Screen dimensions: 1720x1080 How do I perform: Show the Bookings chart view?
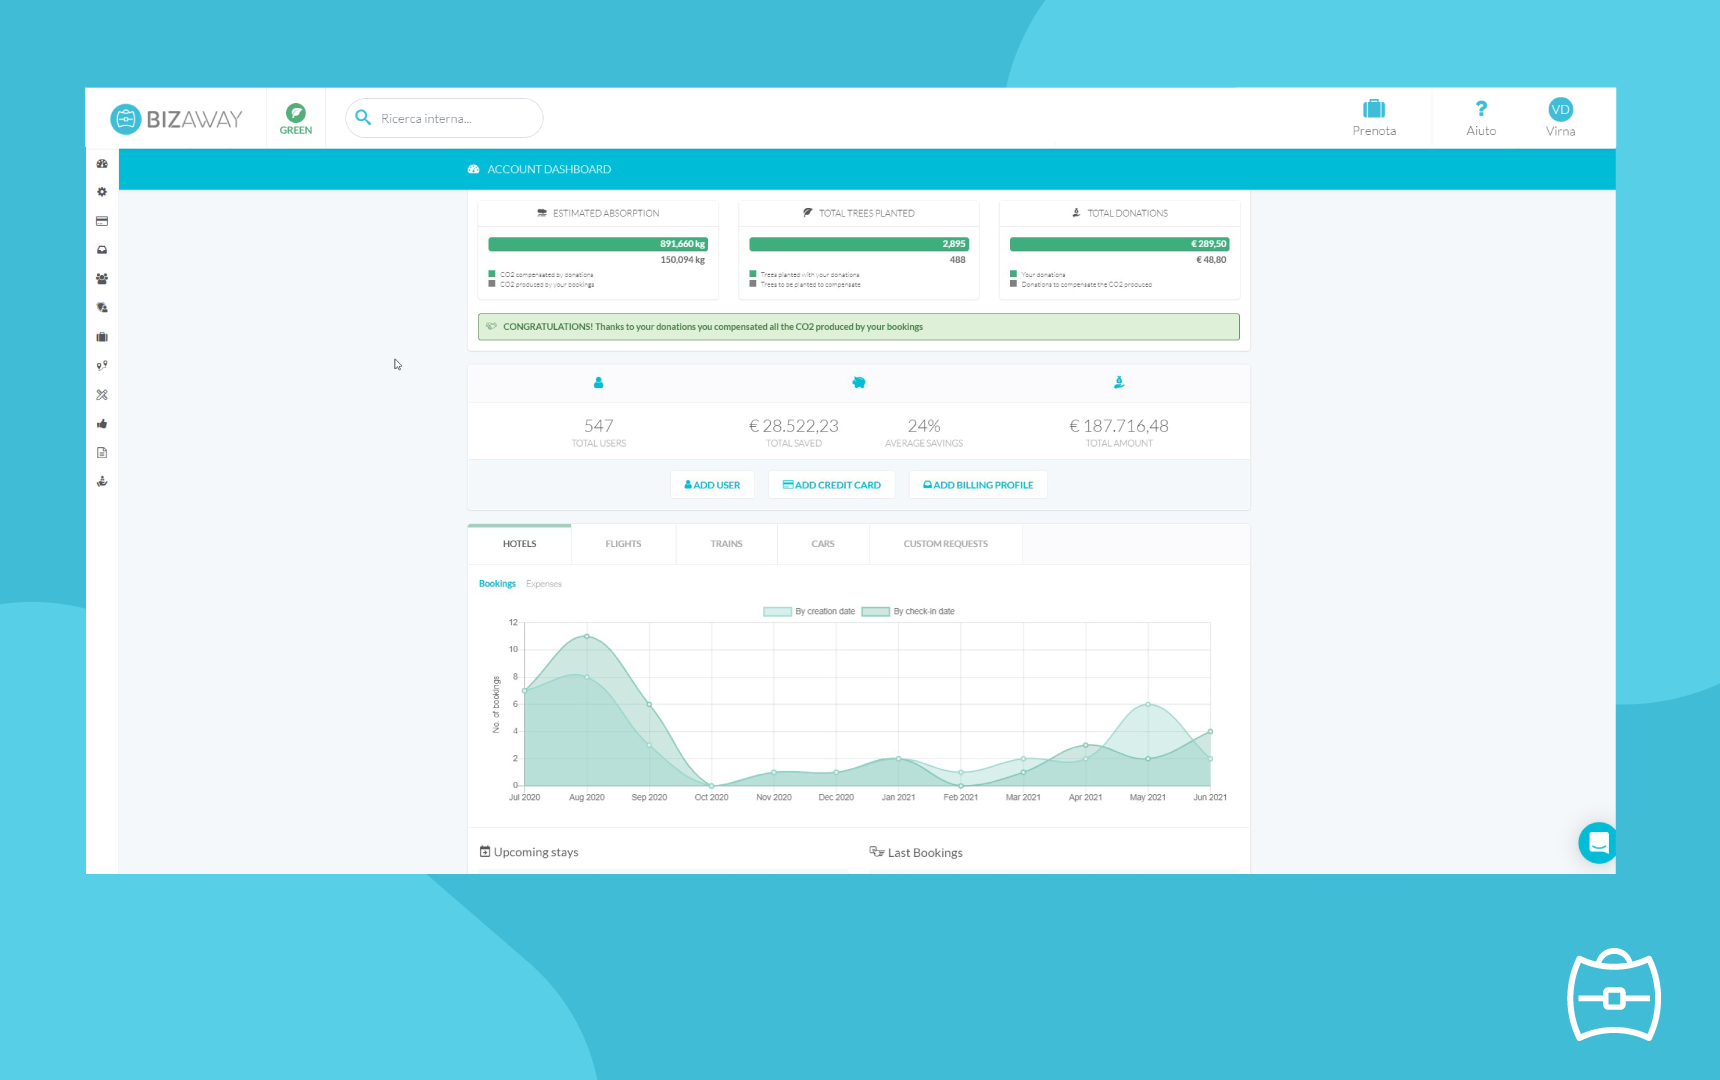(x=497, y=584)
